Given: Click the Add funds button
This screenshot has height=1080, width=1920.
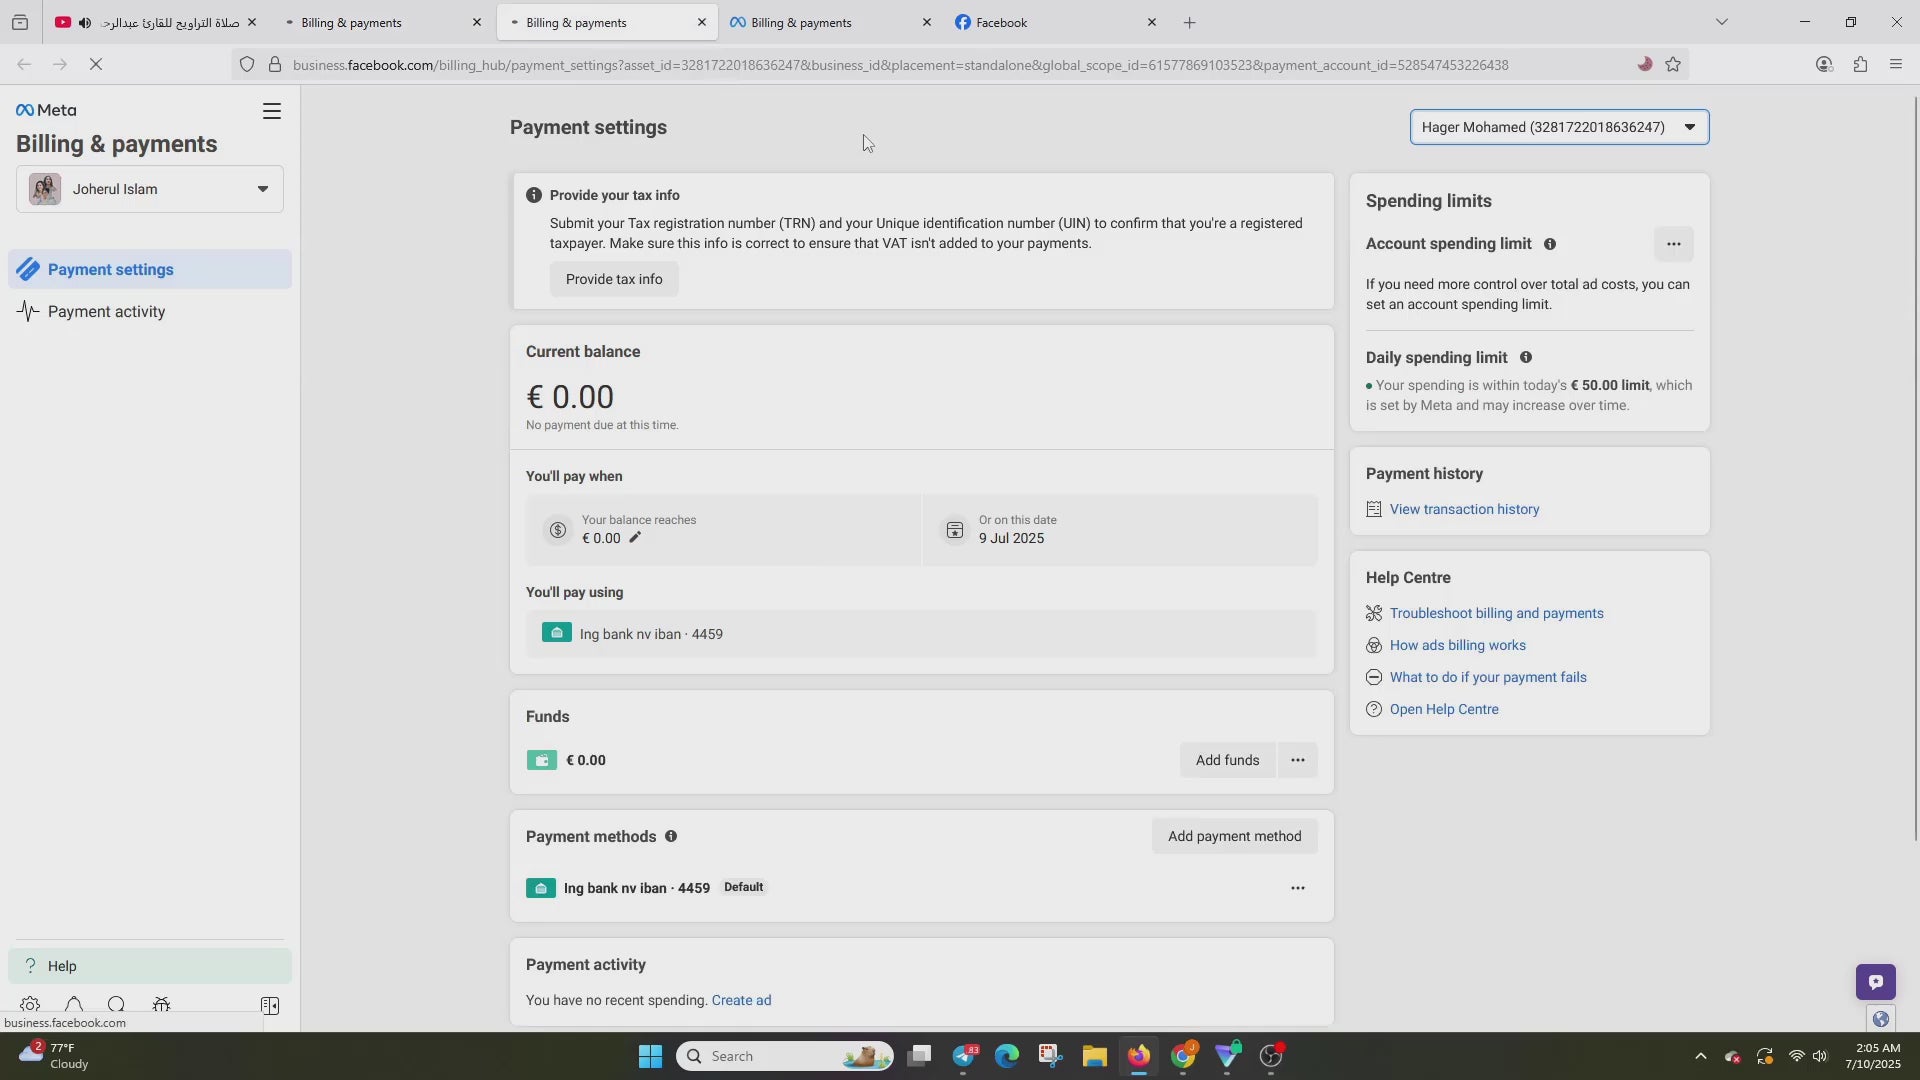Looking at the screenshot, I should click(1227, 760).
